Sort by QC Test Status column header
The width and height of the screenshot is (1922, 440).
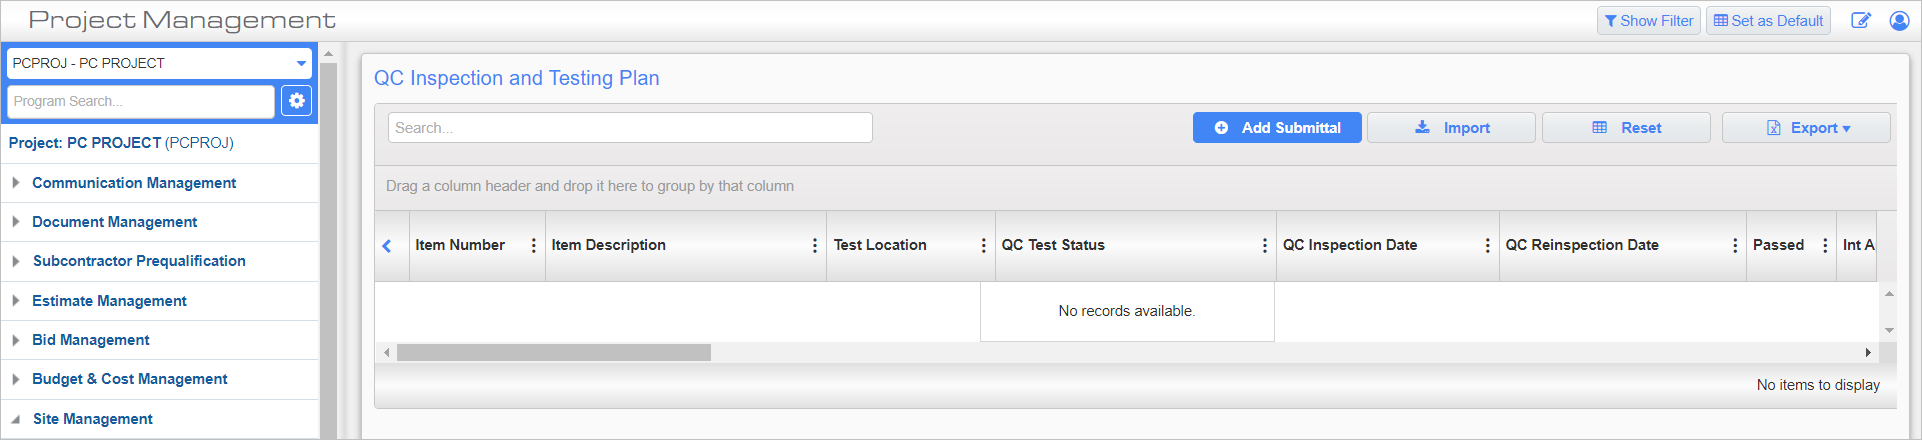tap(1053, 245)
